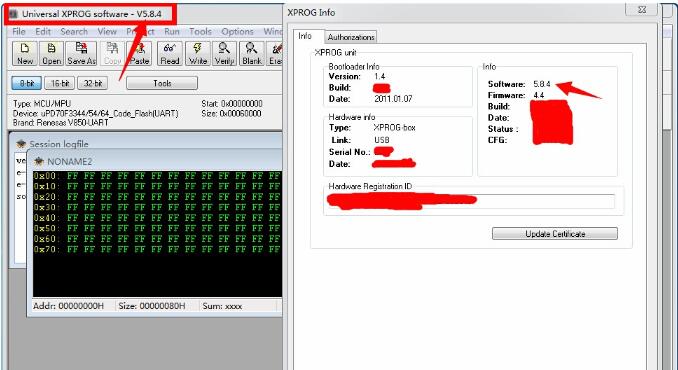Click the Verify toolbar icon
The width and height of the screenshot is (678, 370).
224,54
